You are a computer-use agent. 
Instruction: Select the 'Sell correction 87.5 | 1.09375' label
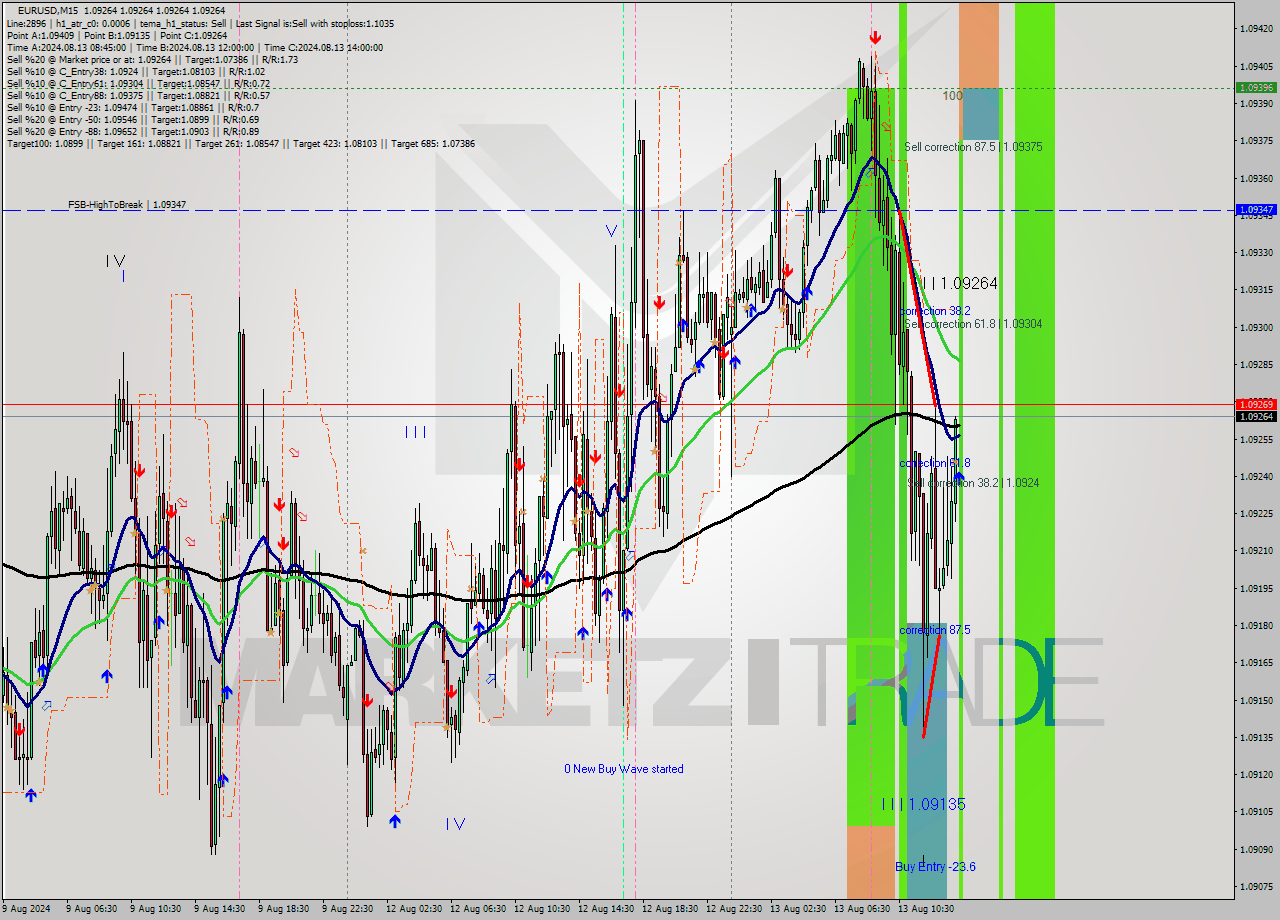(x=973, y=147)
